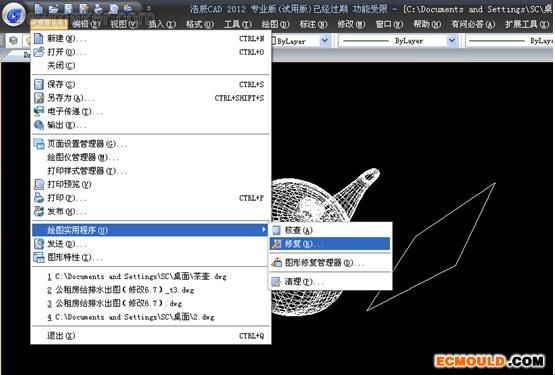Click the GstarCAD round application logo button

coord(14,15)
